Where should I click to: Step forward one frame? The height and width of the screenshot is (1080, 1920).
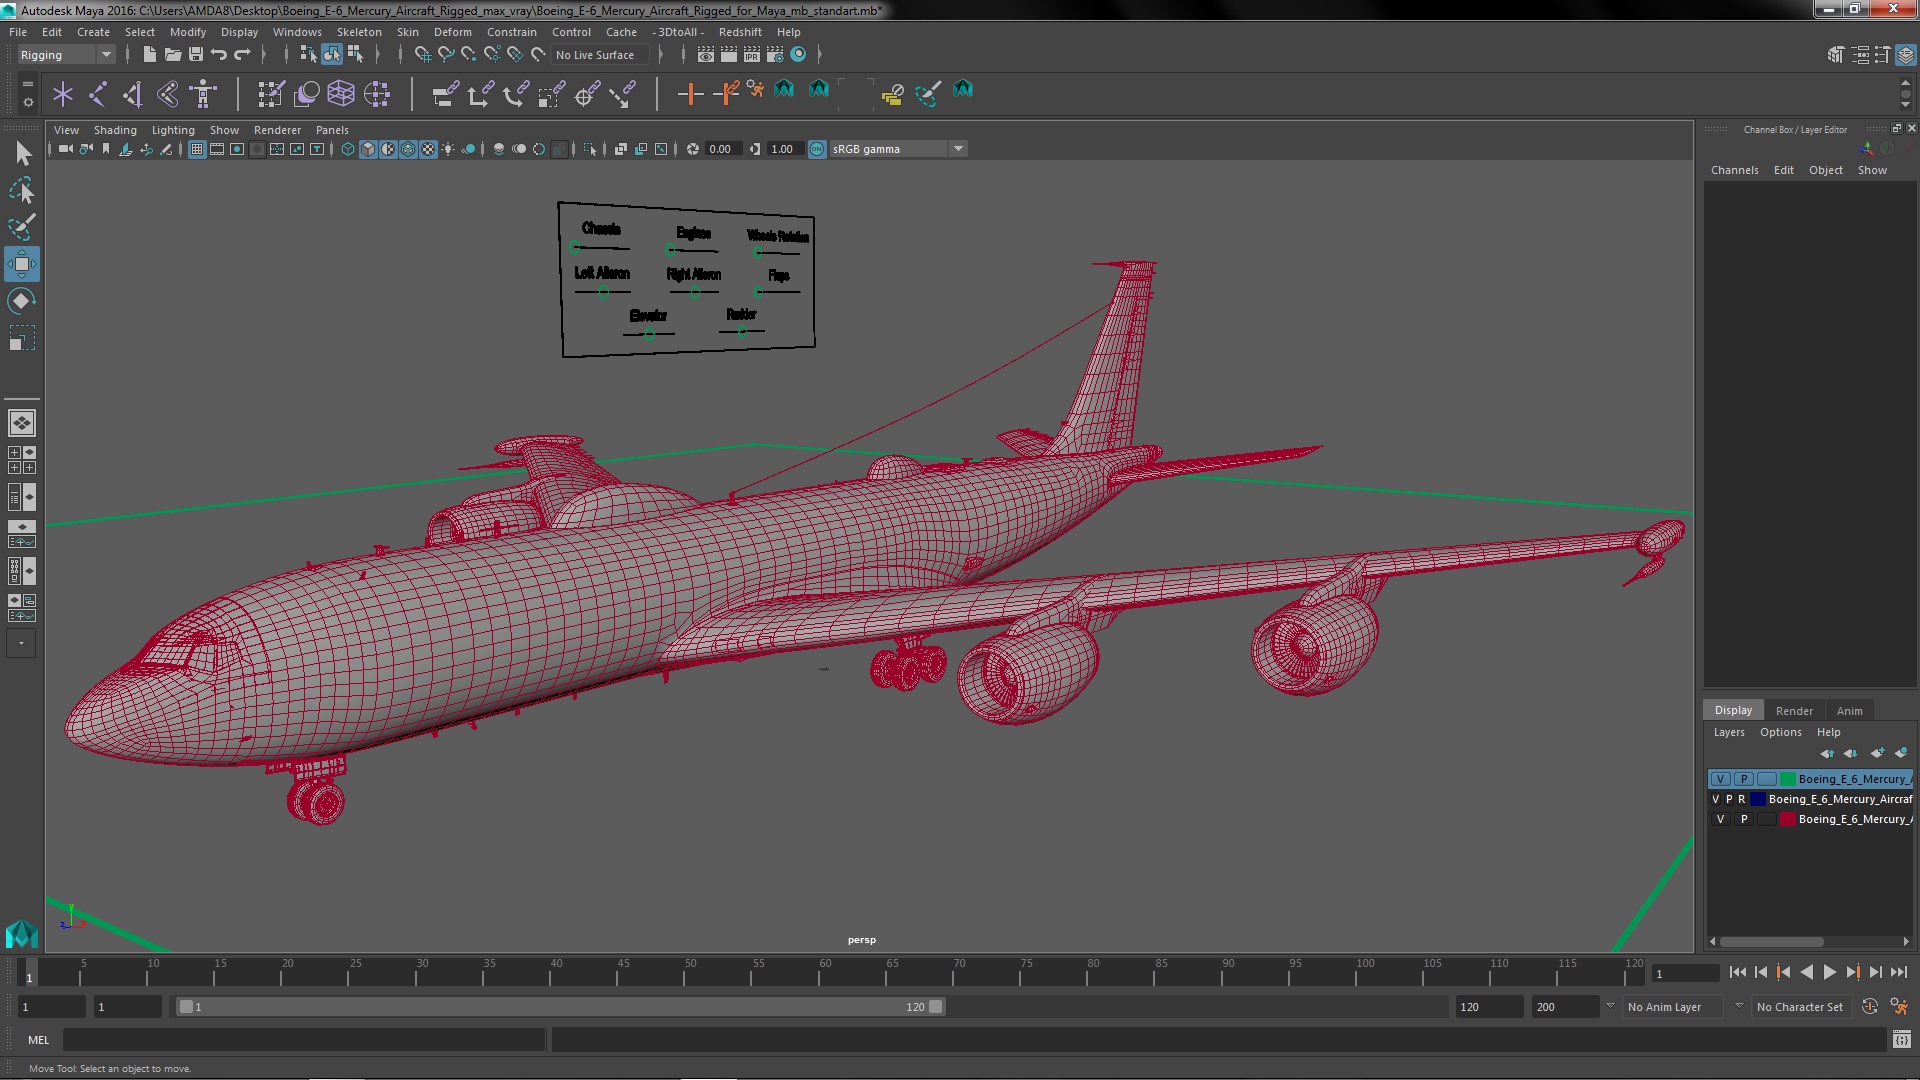click(x=1875, y=972)
